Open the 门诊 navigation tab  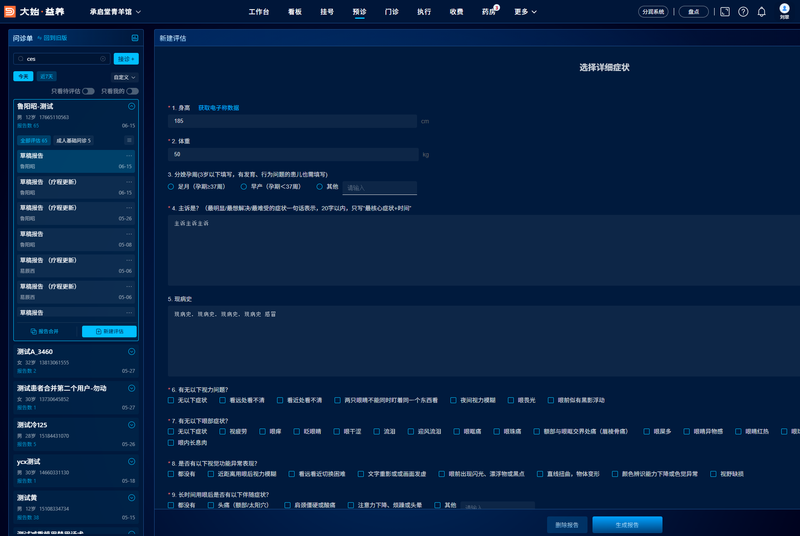[x=392, y=12]
